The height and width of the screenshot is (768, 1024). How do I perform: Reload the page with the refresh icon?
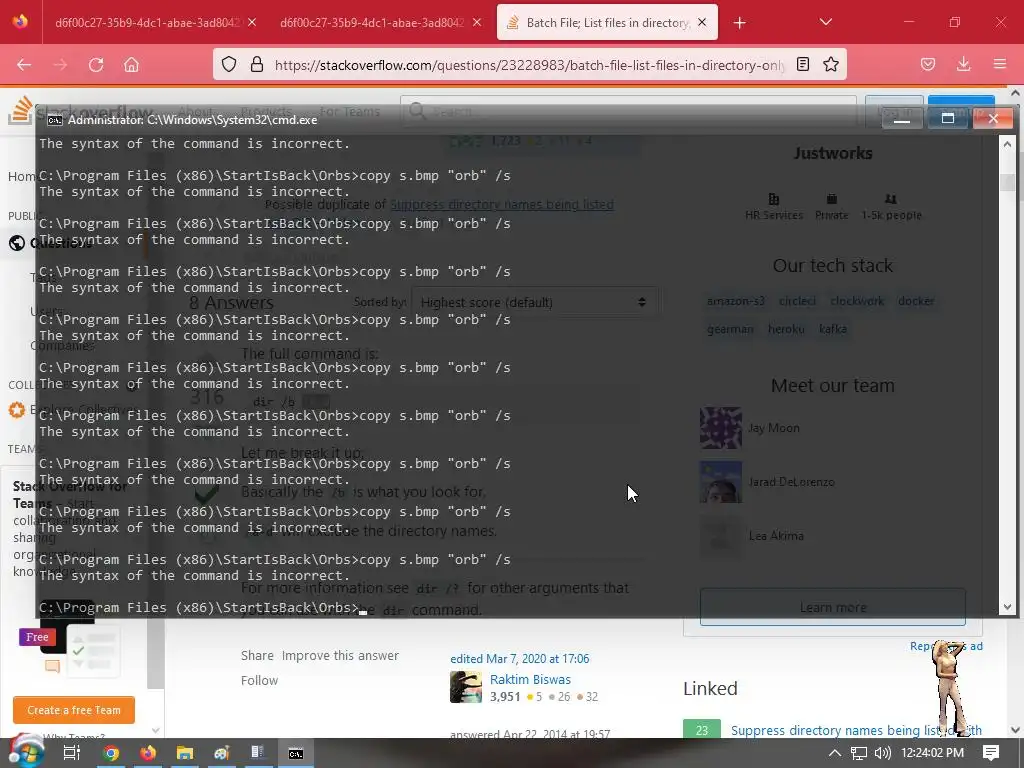[96, 65]
